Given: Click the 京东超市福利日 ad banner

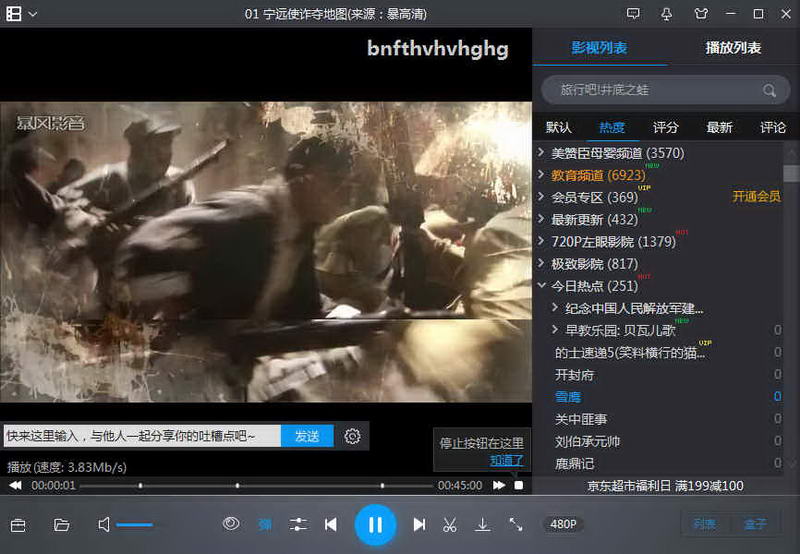Looking at the screenshot, I should (x=665, y=486).
